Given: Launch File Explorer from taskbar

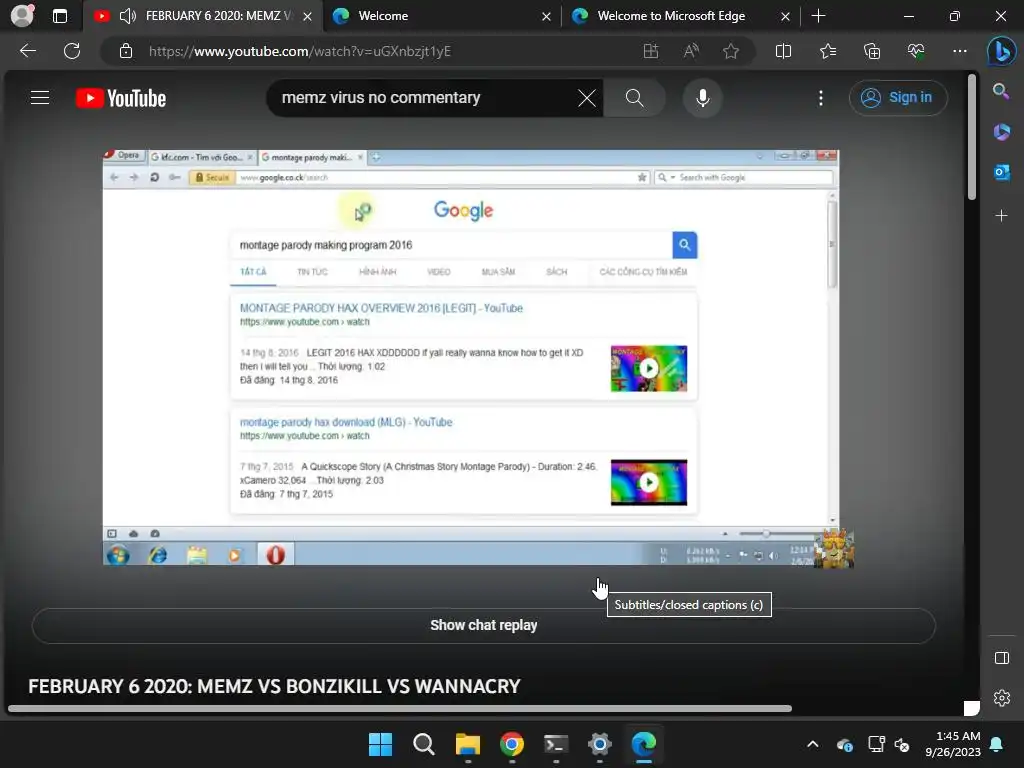Looking at the screenshot, I should tap(468, 744).
